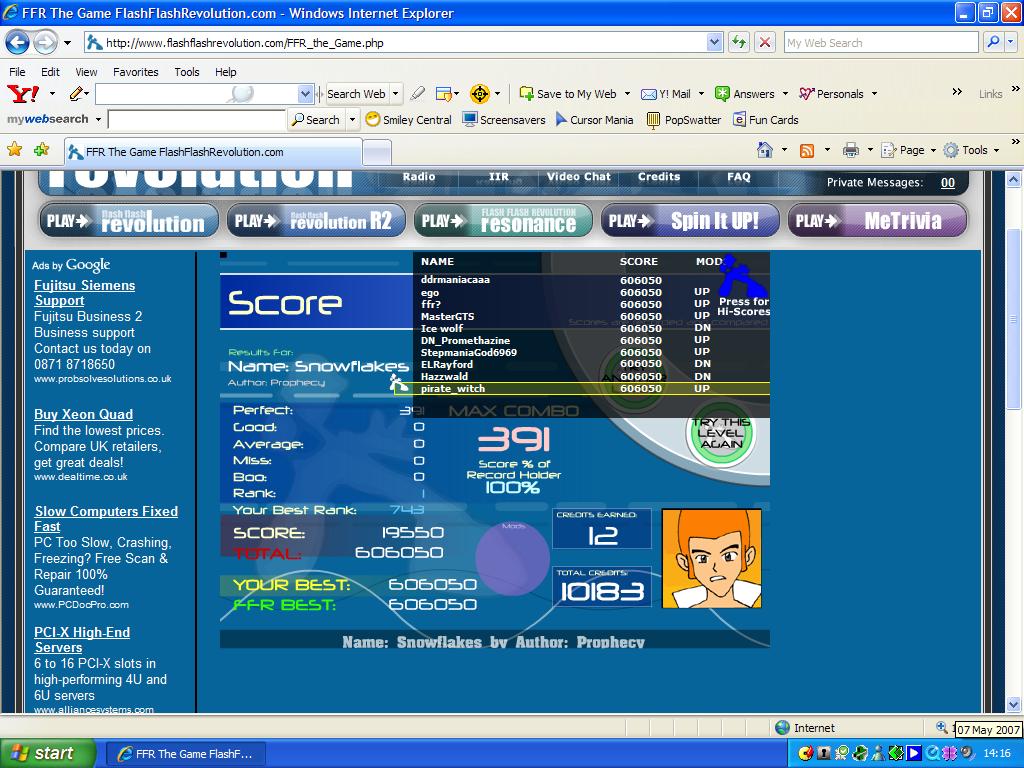Click the Yahoo toolbar pencil icon

76,94
